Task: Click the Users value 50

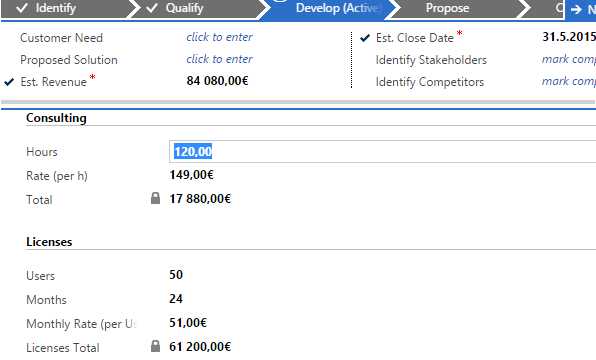Action: click(176, 275)
